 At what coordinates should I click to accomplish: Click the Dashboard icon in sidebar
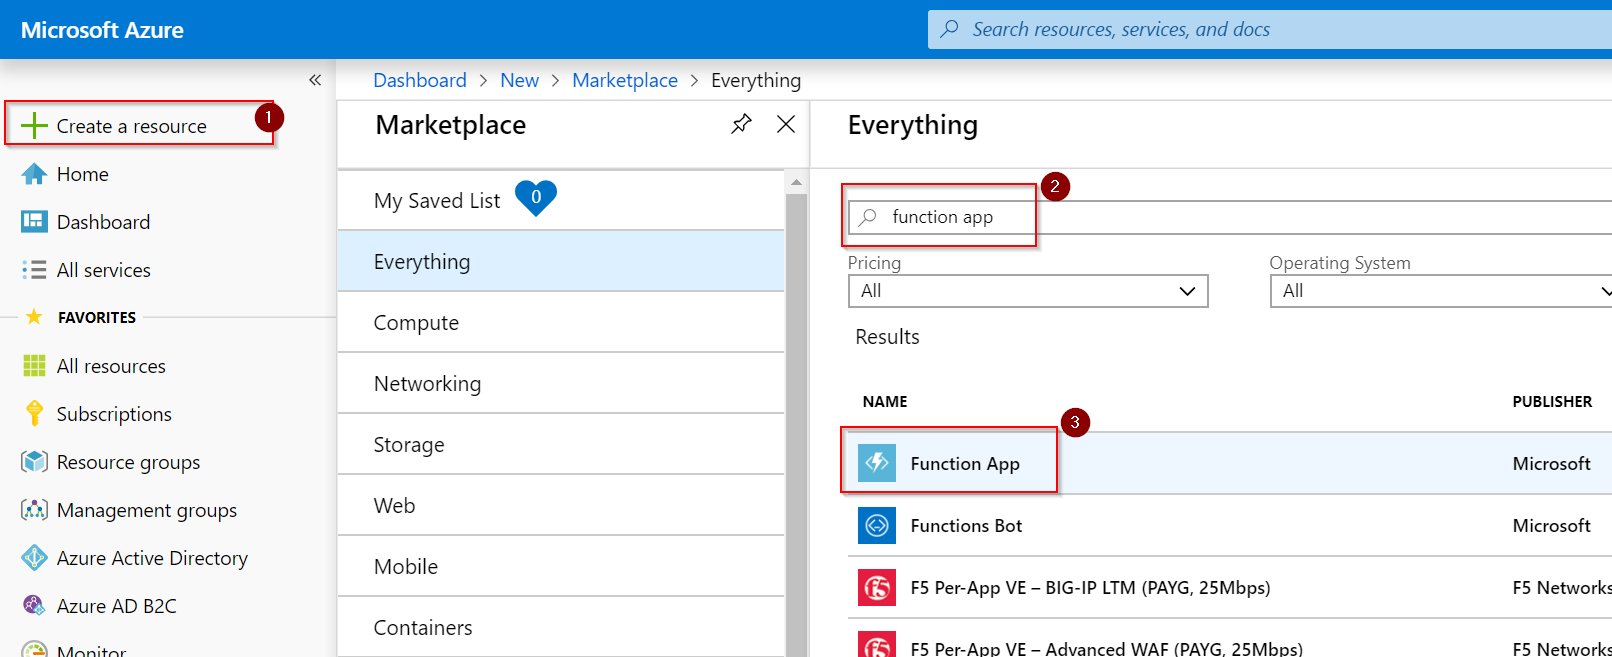34,222
